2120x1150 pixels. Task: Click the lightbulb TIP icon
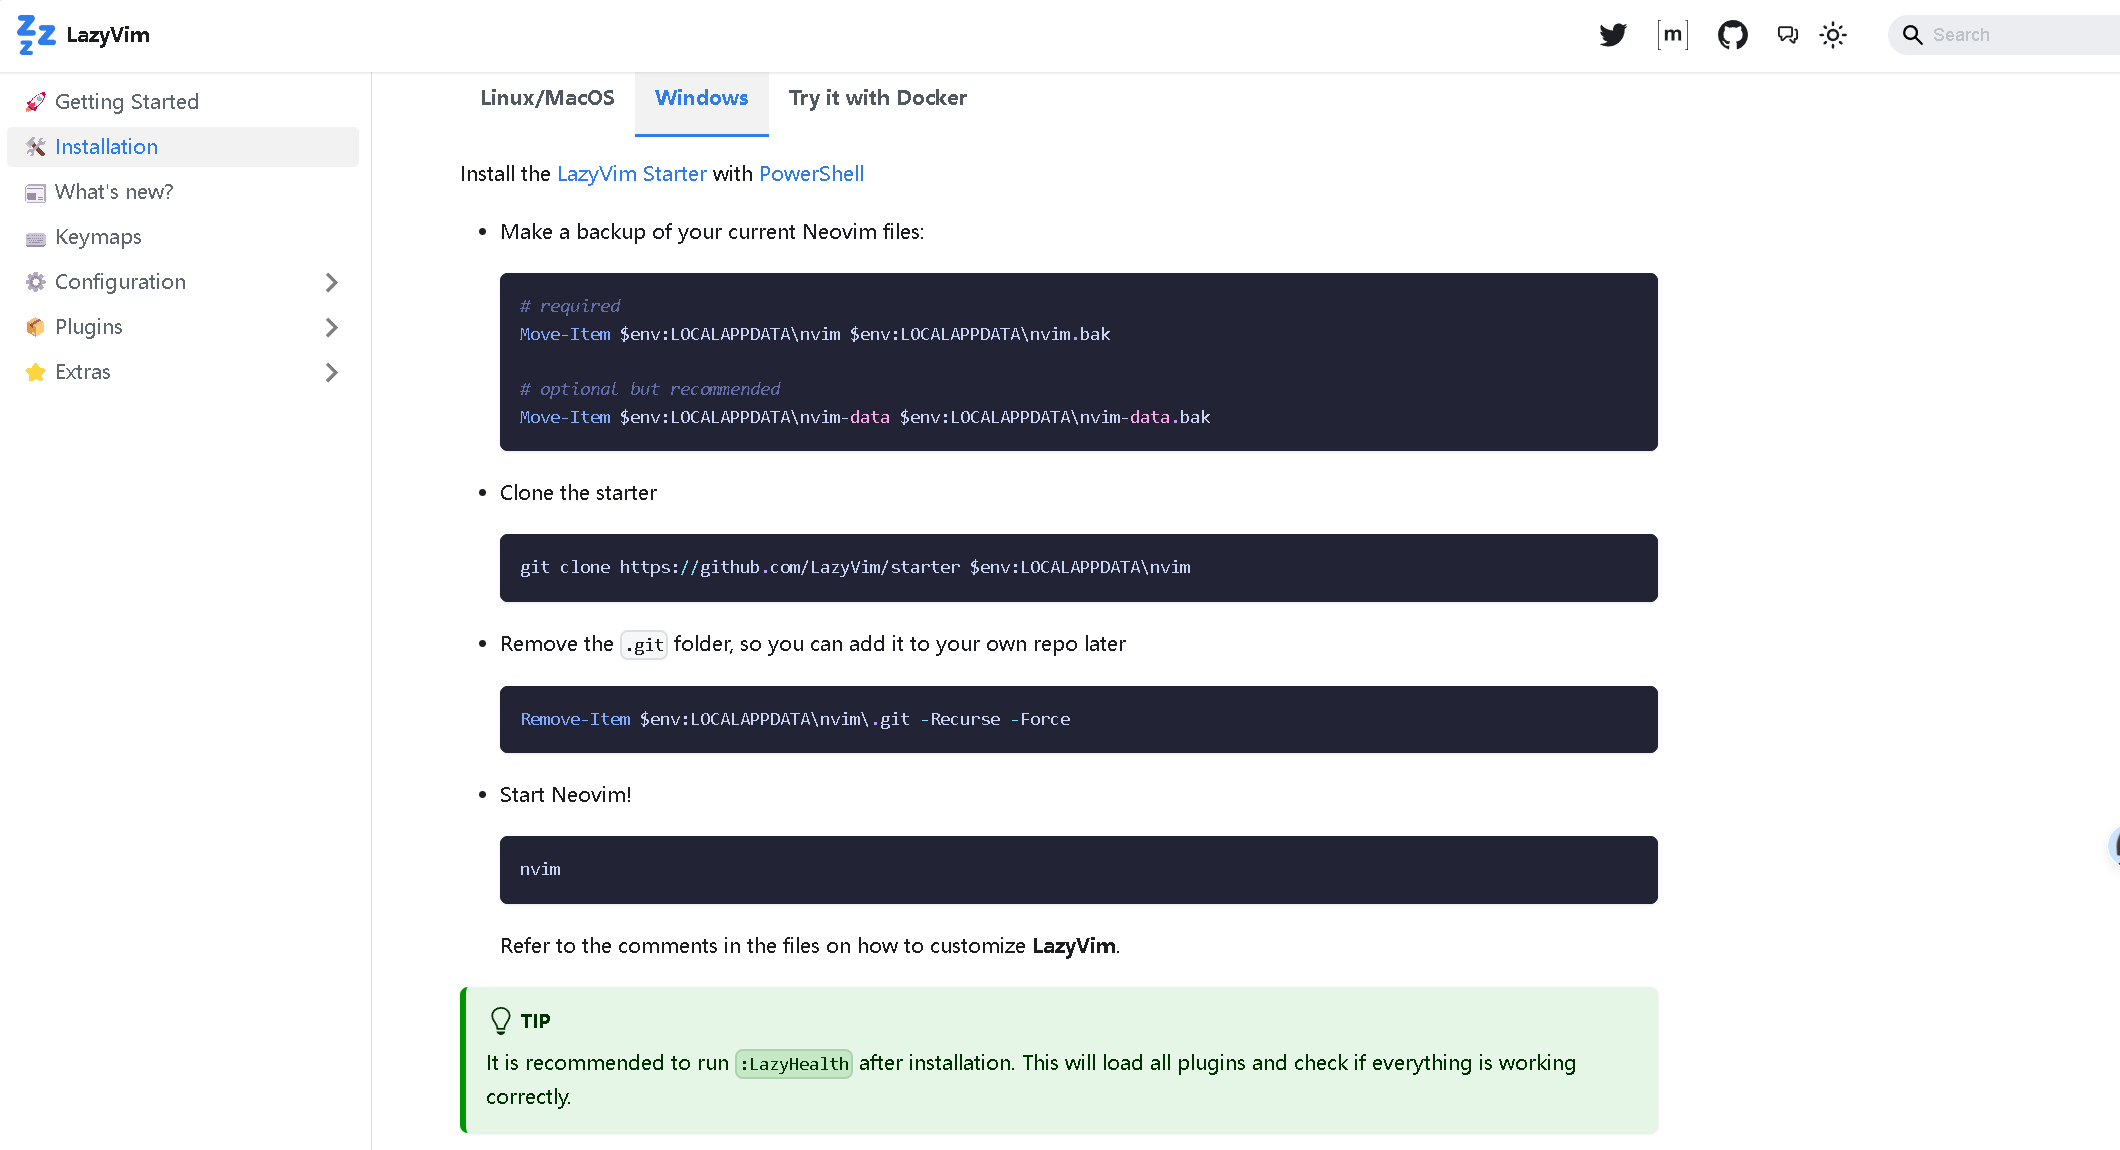pyautogui.click(x=501, y=1020)
